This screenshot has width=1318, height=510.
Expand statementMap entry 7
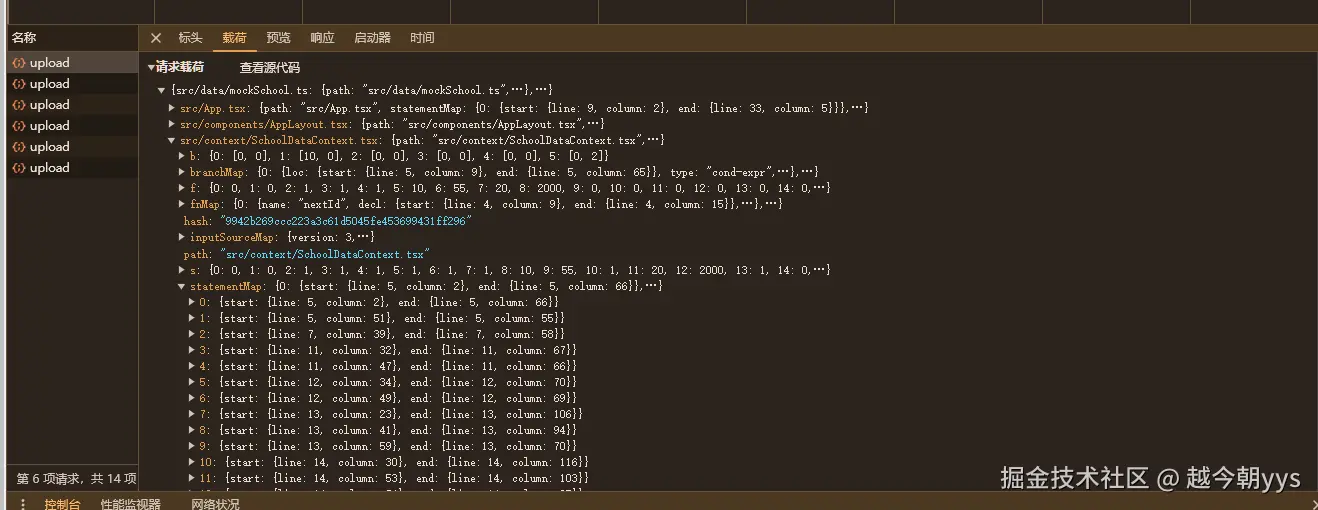point(192,414)
